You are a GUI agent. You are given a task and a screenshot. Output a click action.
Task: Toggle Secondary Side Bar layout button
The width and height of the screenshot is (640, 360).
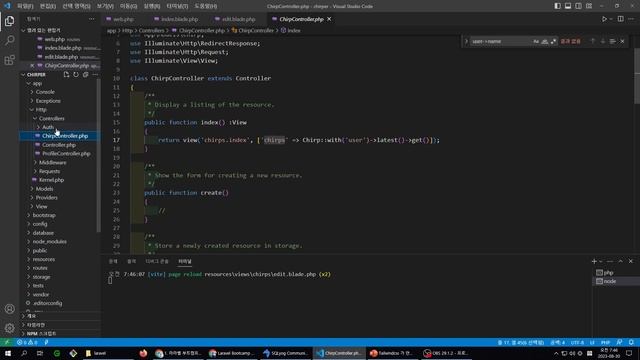[x=578, y=6]
